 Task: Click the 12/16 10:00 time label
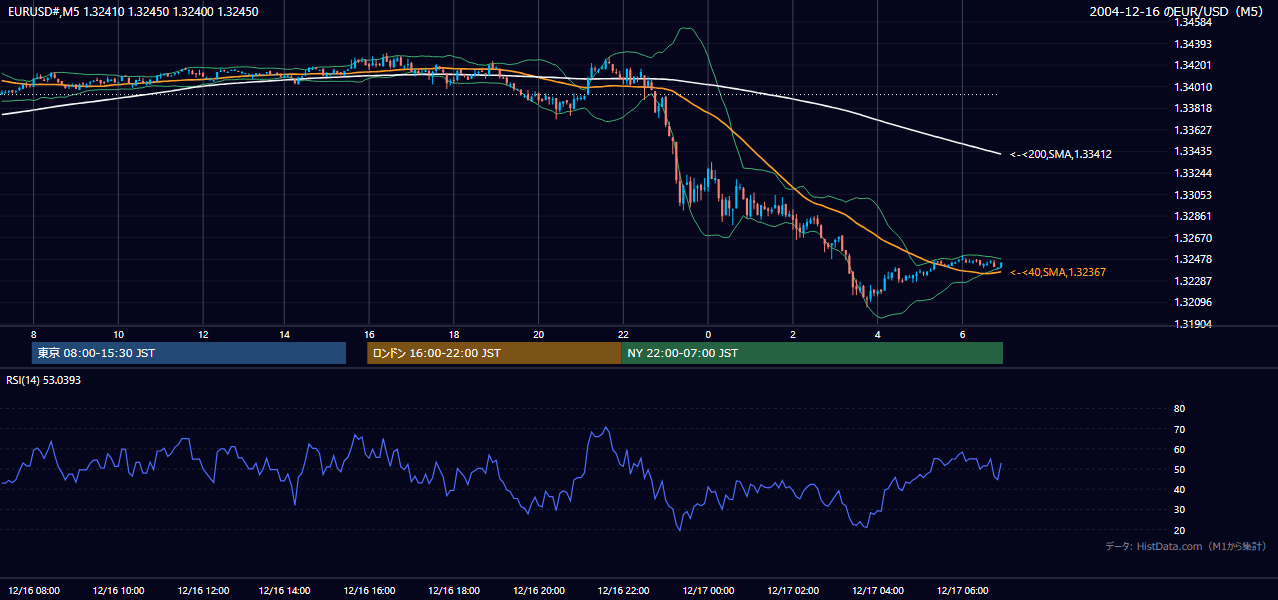click(x=118, y=590)
